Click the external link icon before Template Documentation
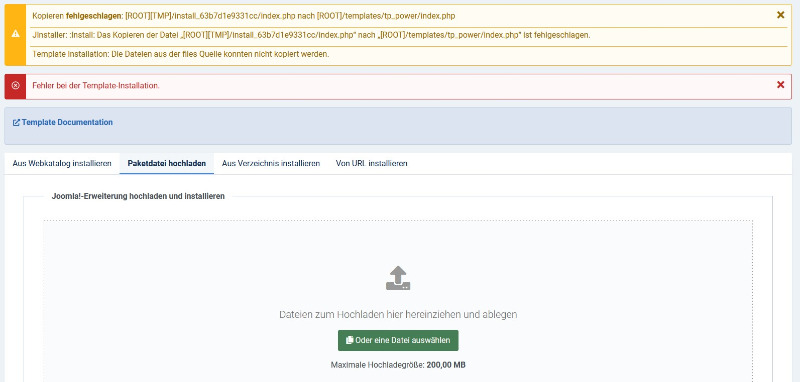 pos(16,123)
